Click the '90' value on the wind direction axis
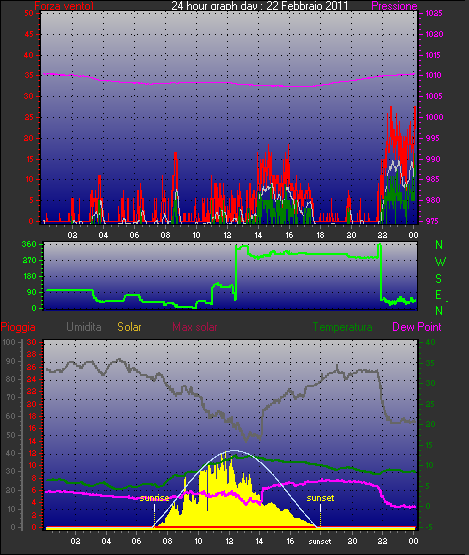Screen dimensions: 469x555 point(32,292)
